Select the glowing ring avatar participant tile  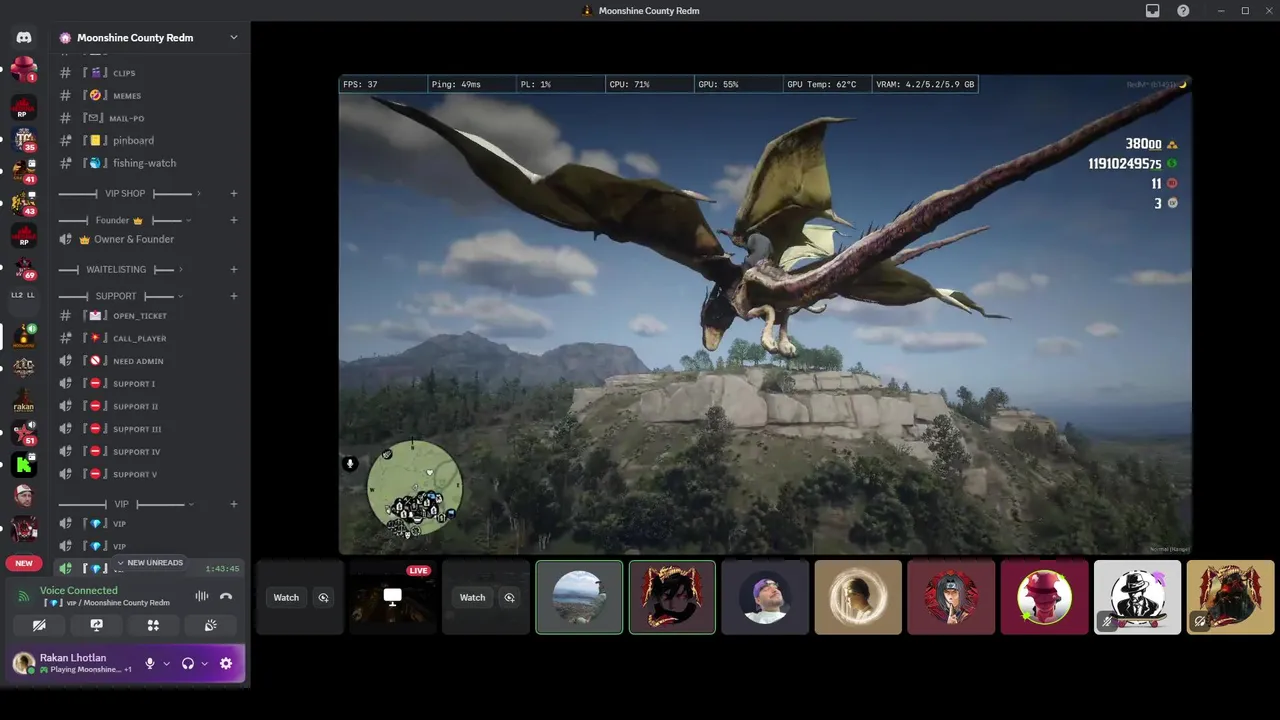pyautogui.click(x=858, y=597)
